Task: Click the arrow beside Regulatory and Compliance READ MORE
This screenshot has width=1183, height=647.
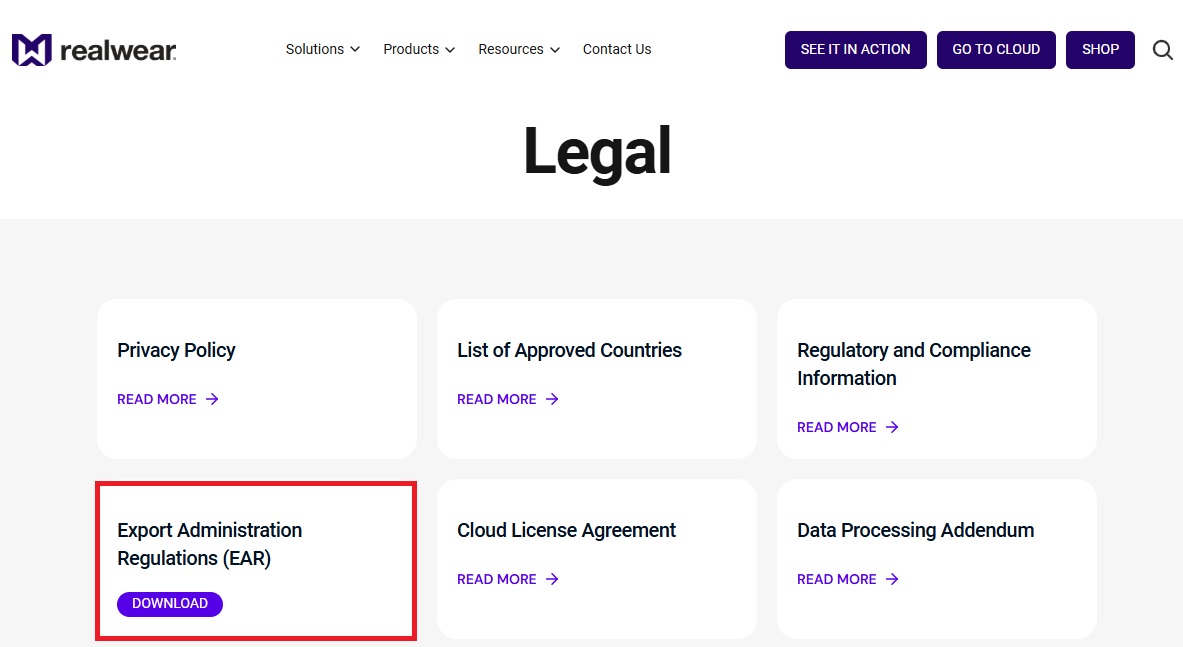Action: coord(891,427)
